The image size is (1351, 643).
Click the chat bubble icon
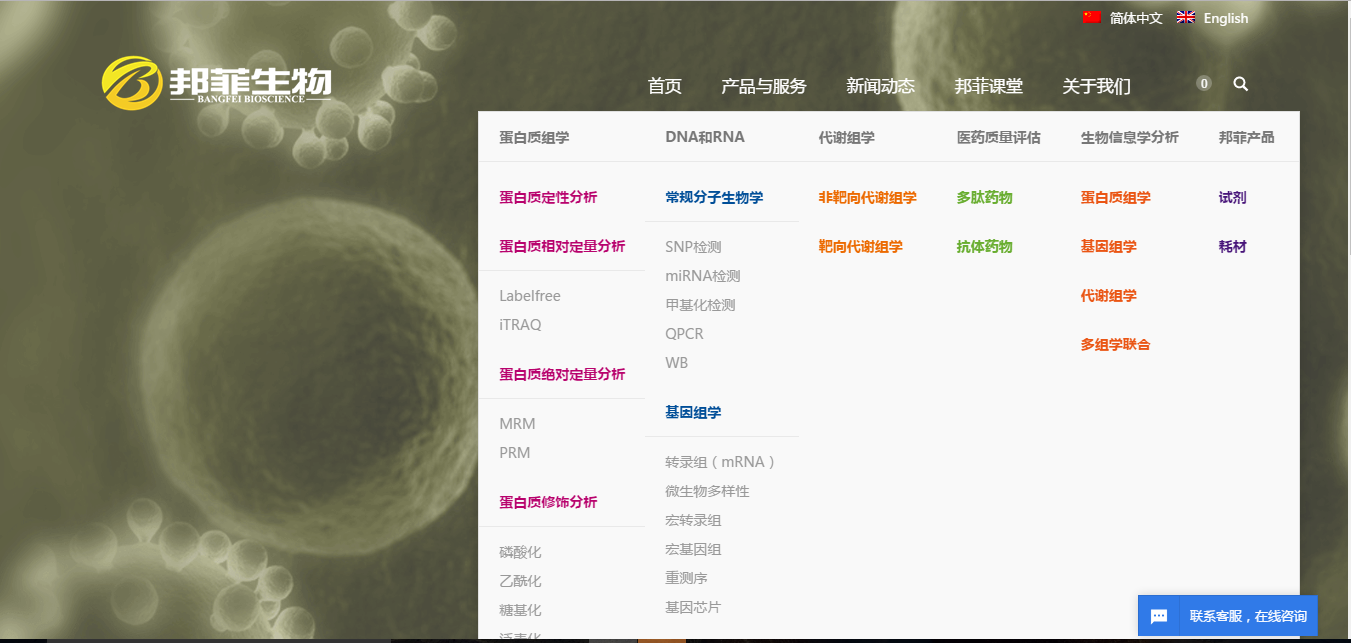pyautogui.click(x=1159, y=616)
